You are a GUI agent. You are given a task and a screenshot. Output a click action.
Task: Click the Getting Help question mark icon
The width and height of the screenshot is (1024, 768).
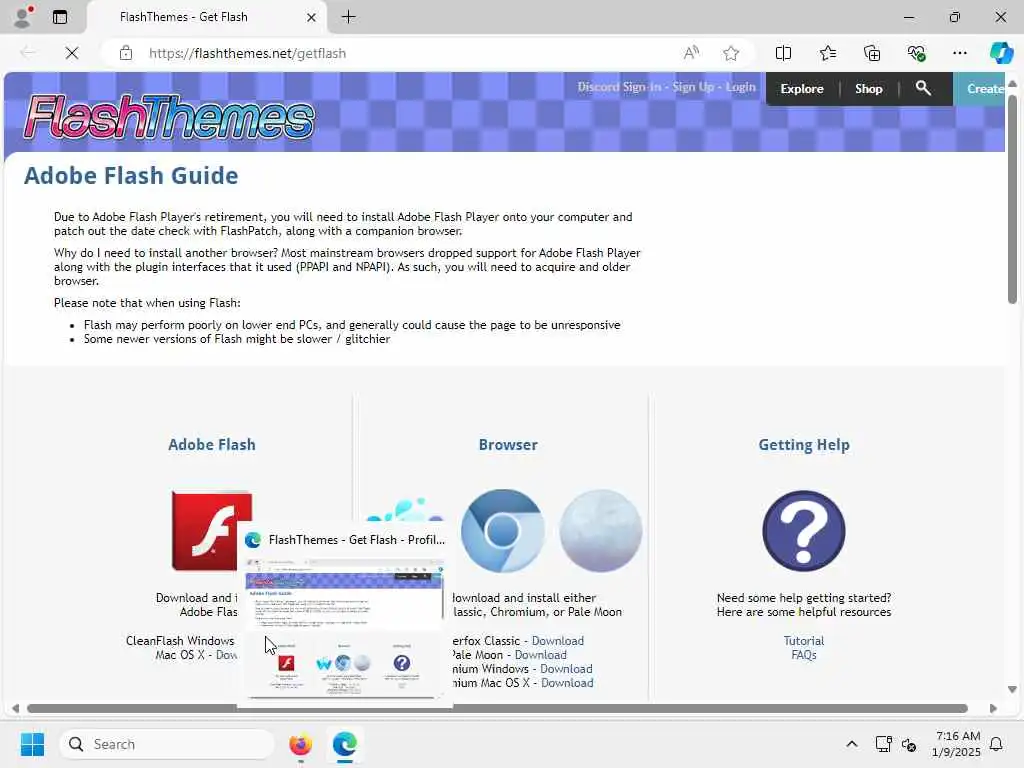pos(804,531)
